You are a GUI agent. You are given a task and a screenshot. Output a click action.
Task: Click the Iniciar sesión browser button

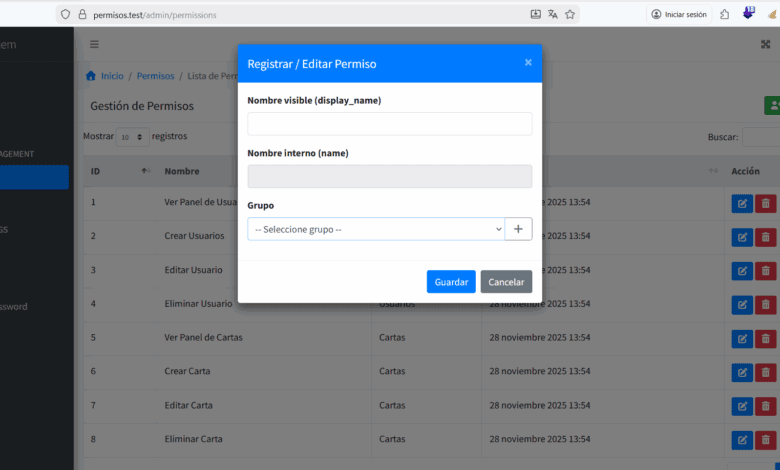click(679, 14)
